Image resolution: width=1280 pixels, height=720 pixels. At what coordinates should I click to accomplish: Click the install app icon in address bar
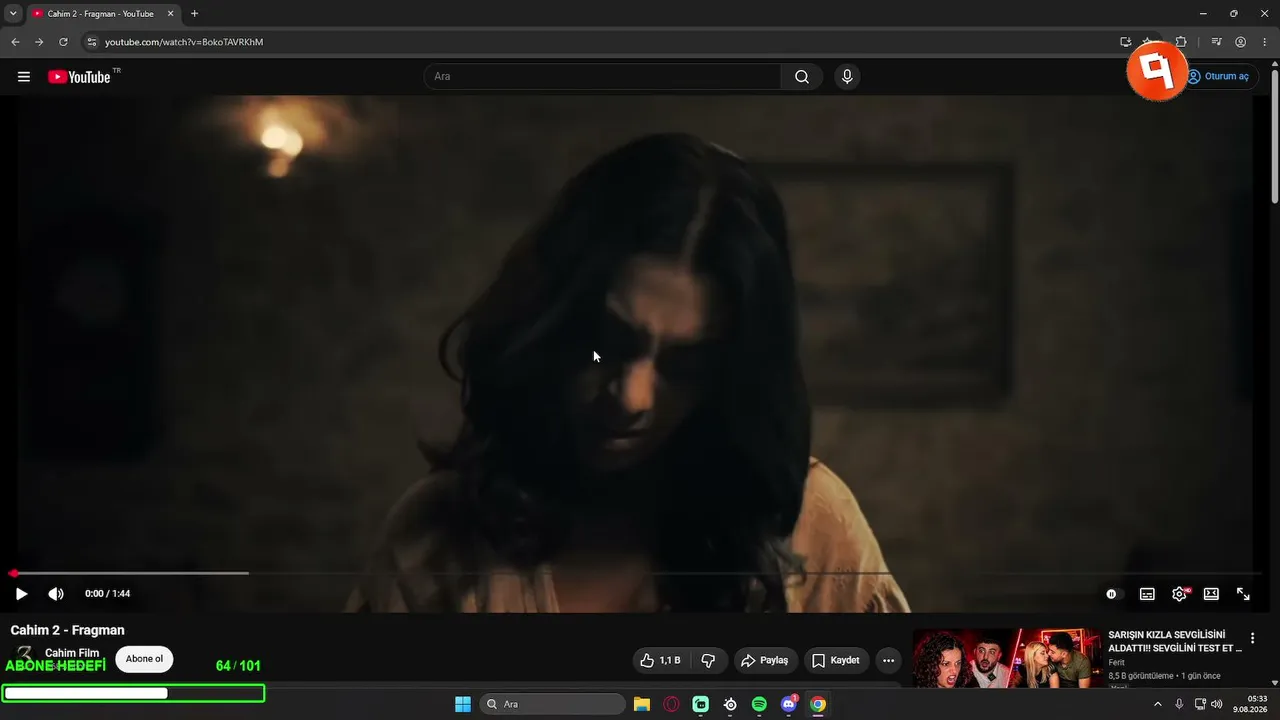[1125, 42]
